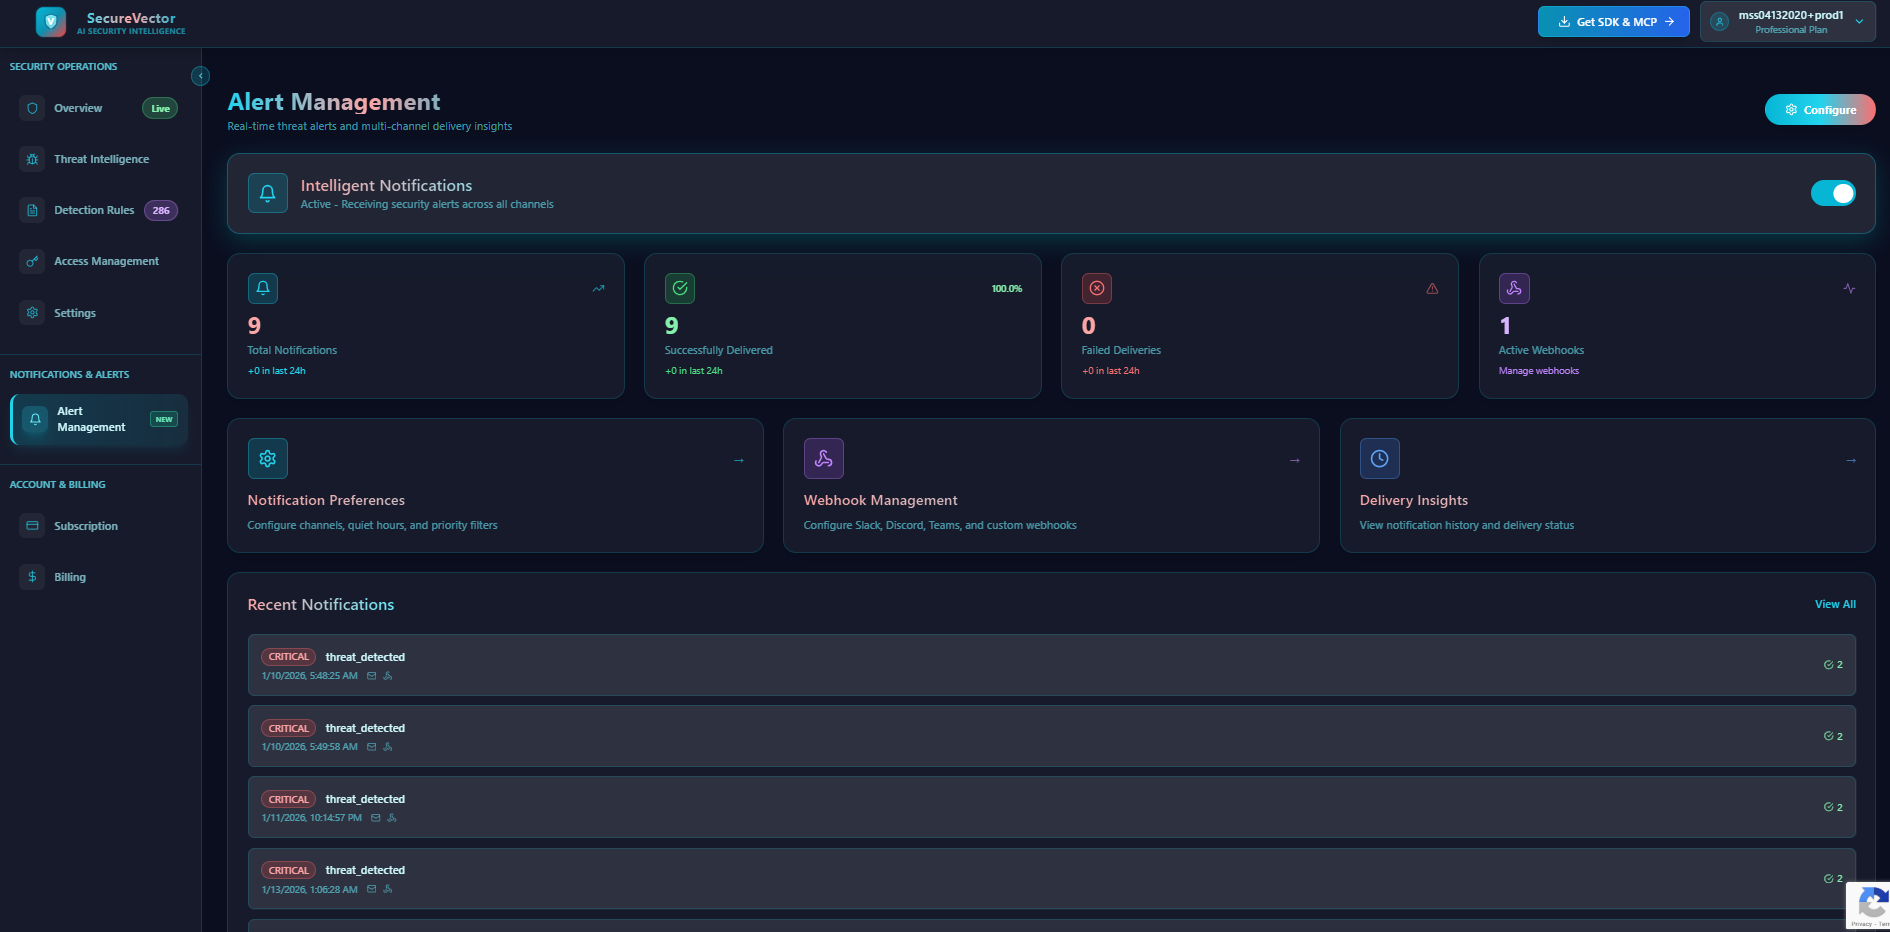
Task: Select the Notification Preferences gear icon
Action: point(267,458)
